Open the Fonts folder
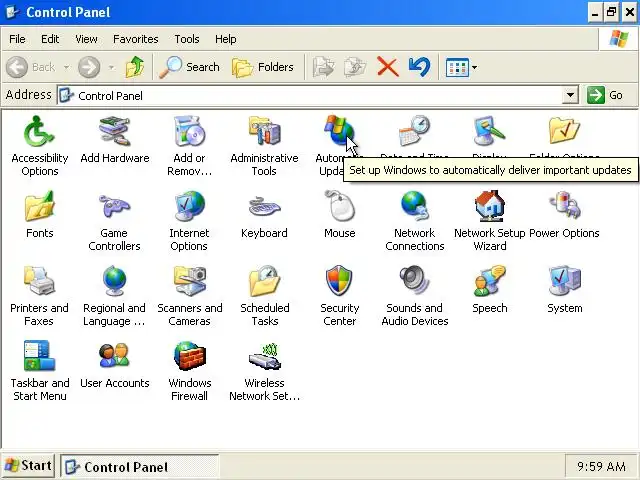The height and width of the screenshot is (480, 640). [x=39, y=206]
